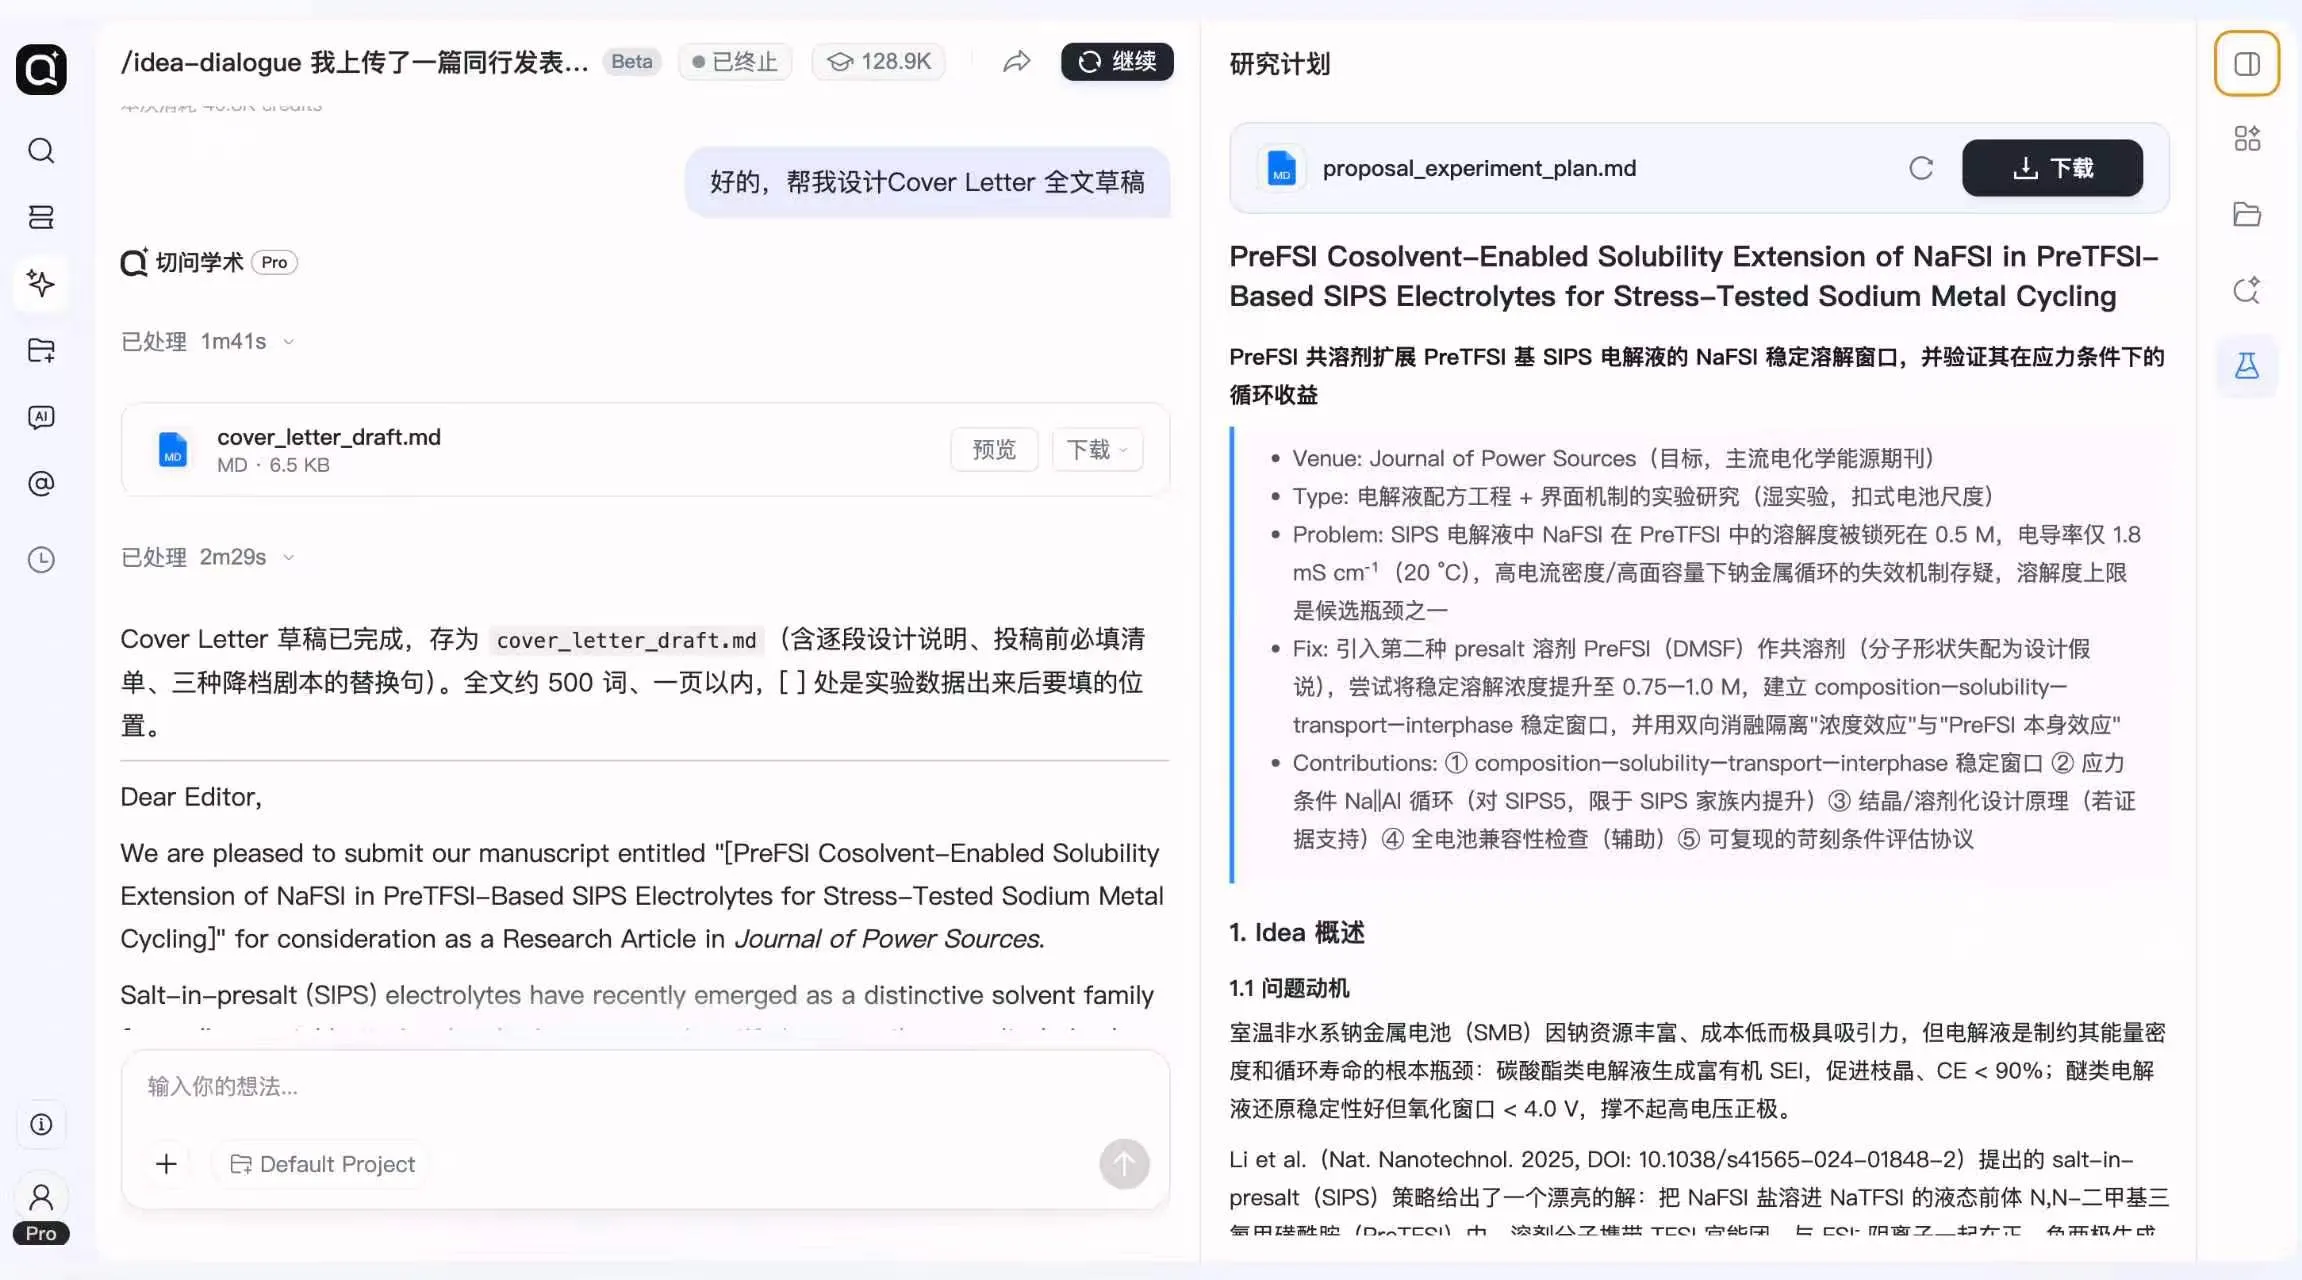Click the app logo in the sidebar

tap(41, 69)
